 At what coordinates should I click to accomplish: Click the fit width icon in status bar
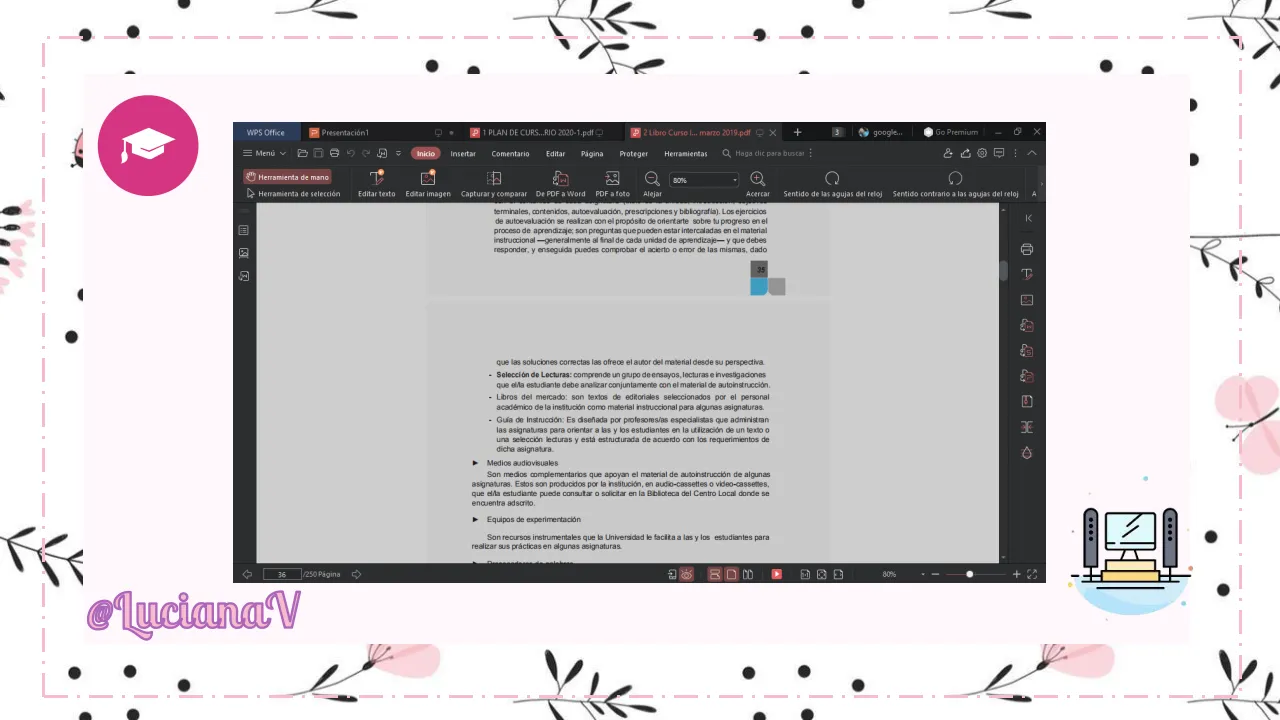838,574
